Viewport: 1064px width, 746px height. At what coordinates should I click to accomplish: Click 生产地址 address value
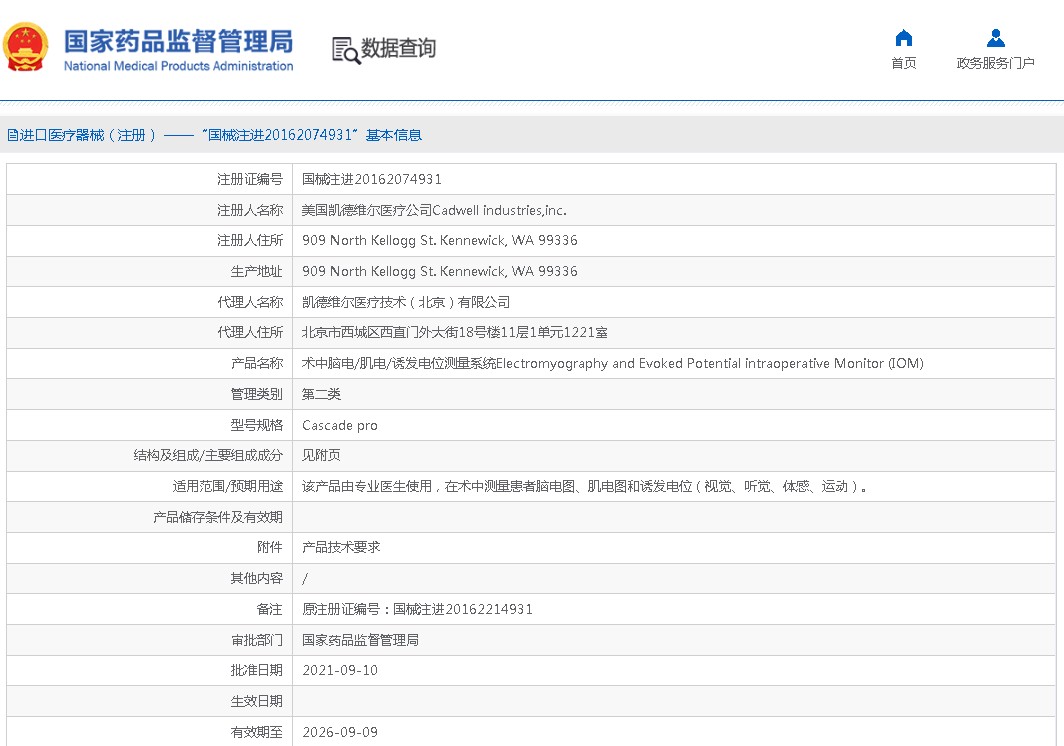[x=440, y=272]
